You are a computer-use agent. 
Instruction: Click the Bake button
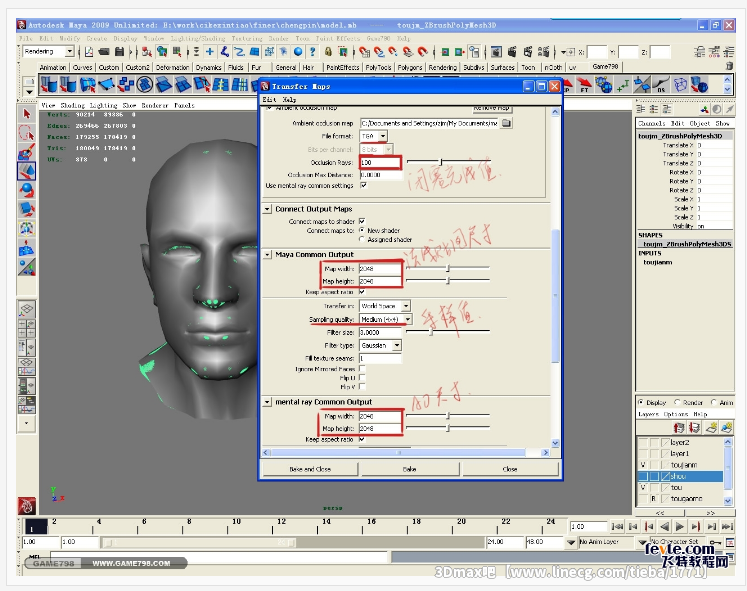[409, 469]
